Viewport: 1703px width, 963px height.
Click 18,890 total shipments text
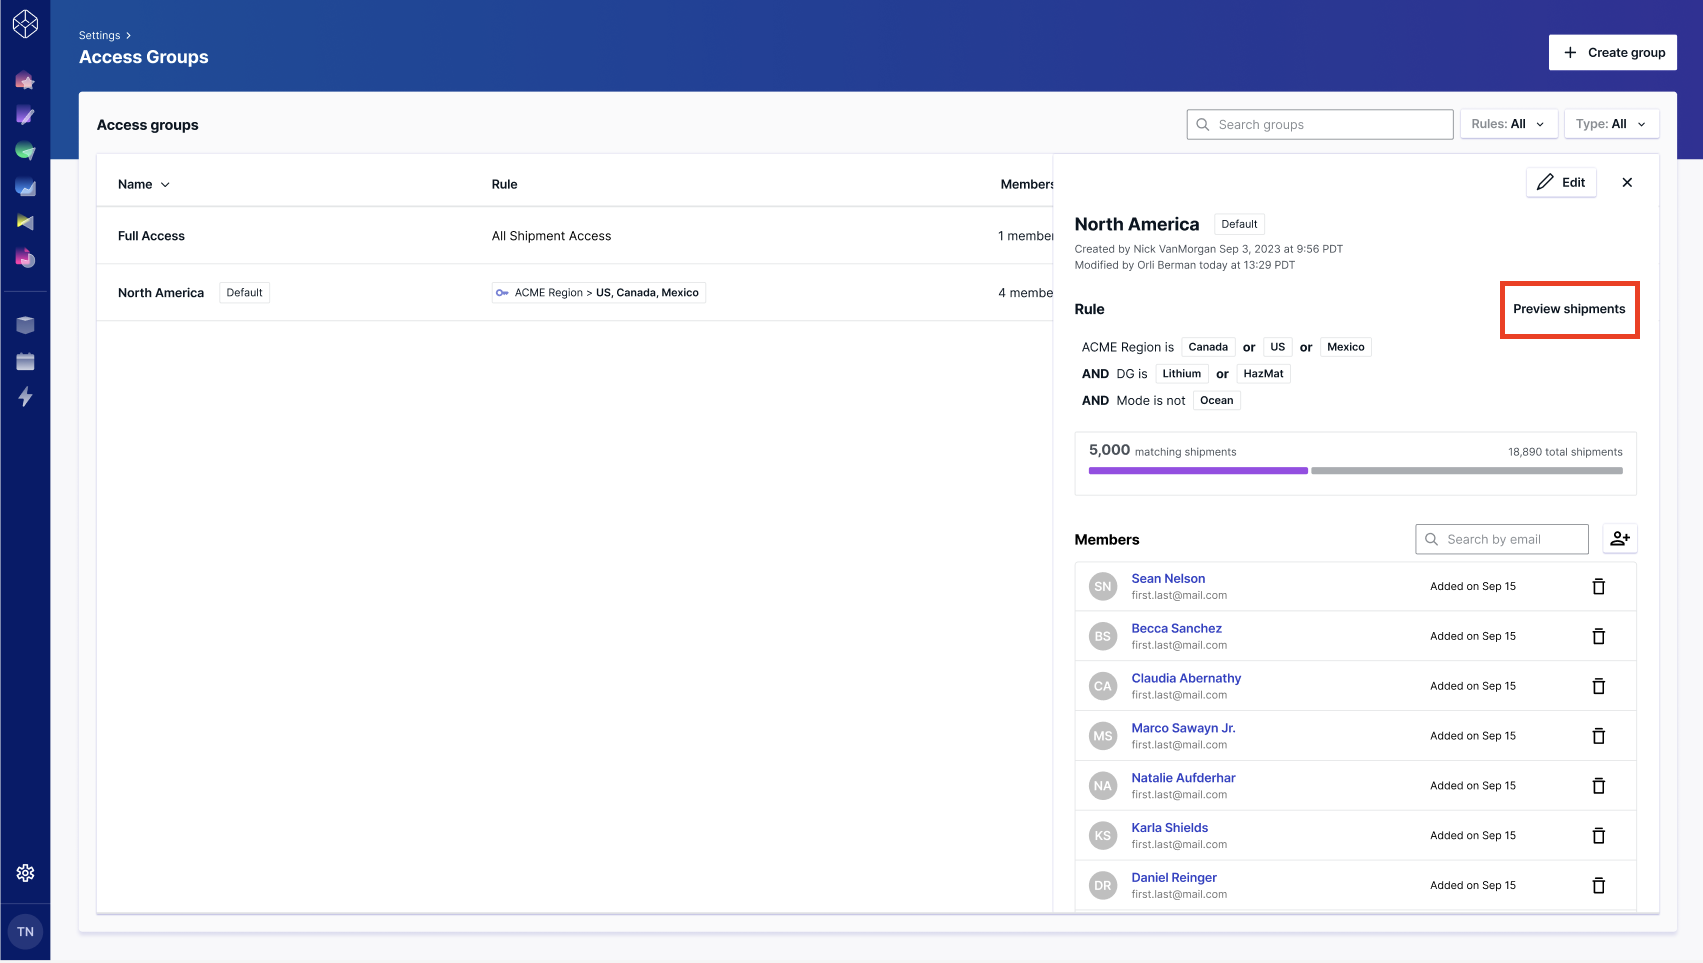pyautogui.click(x=1565, y=452)
